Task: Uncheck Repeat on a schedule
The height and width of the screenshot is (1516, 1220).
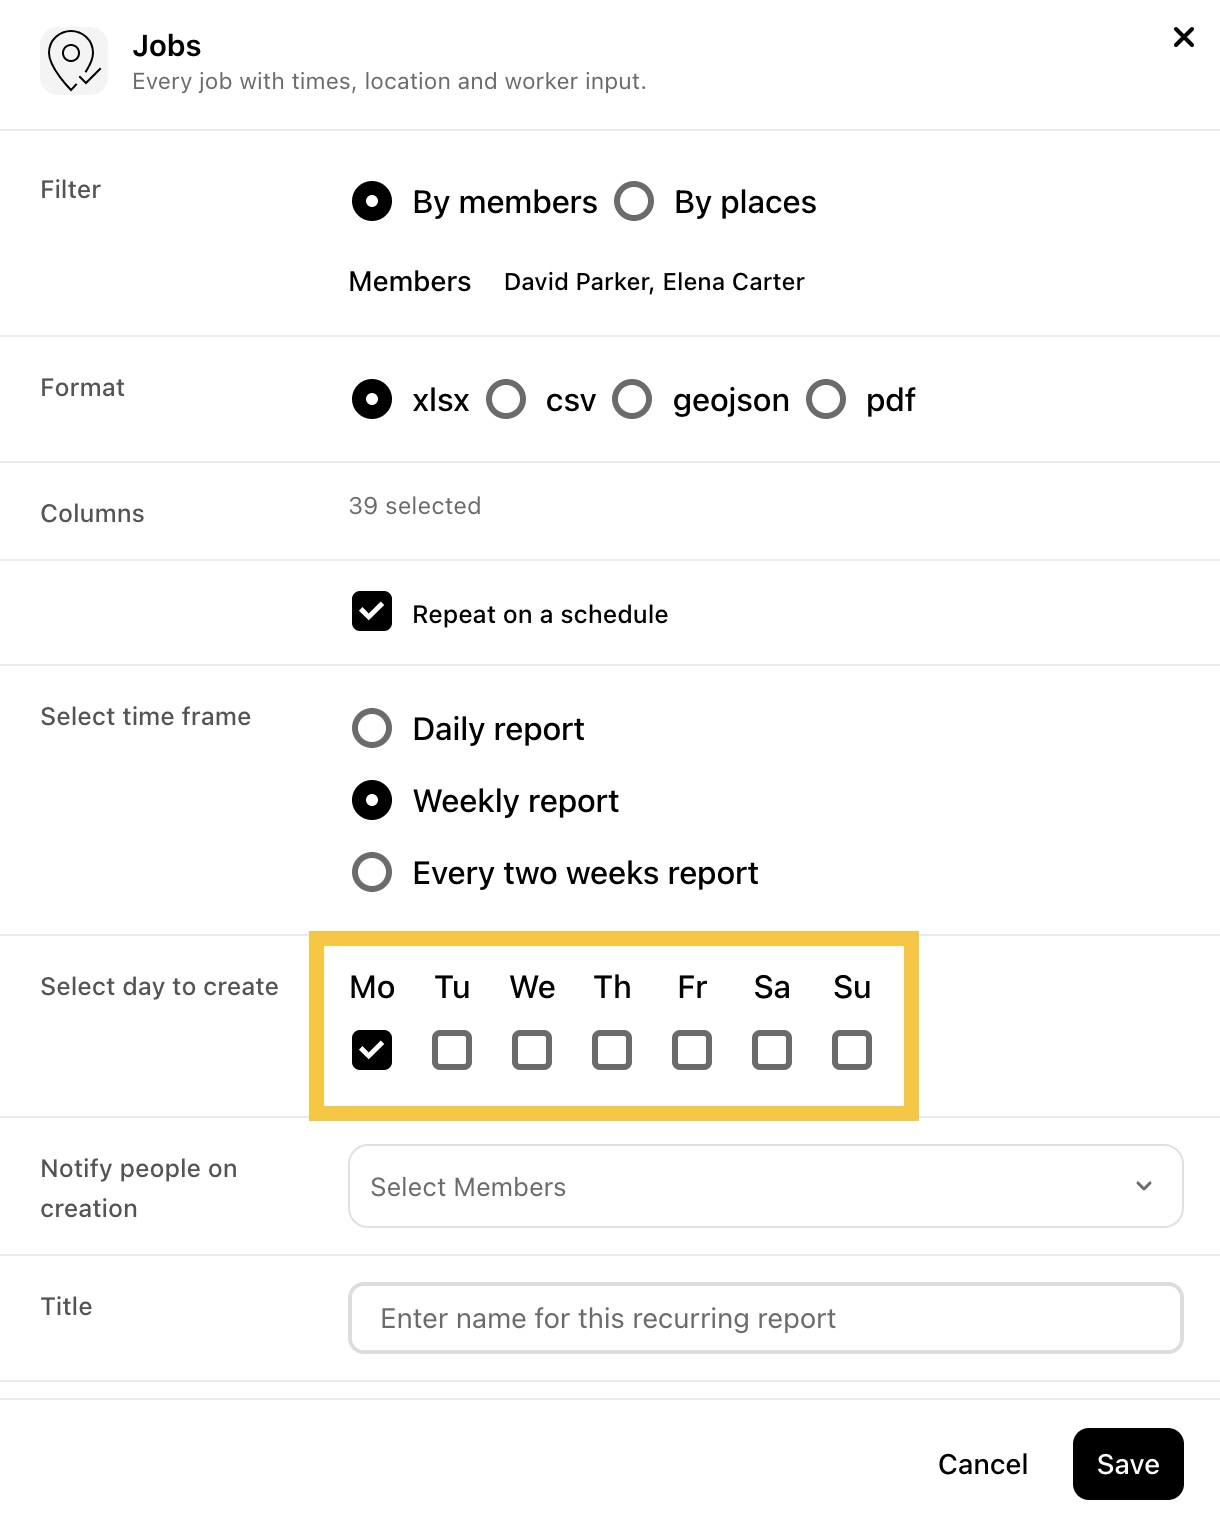Action: click(x=372, y=611)
